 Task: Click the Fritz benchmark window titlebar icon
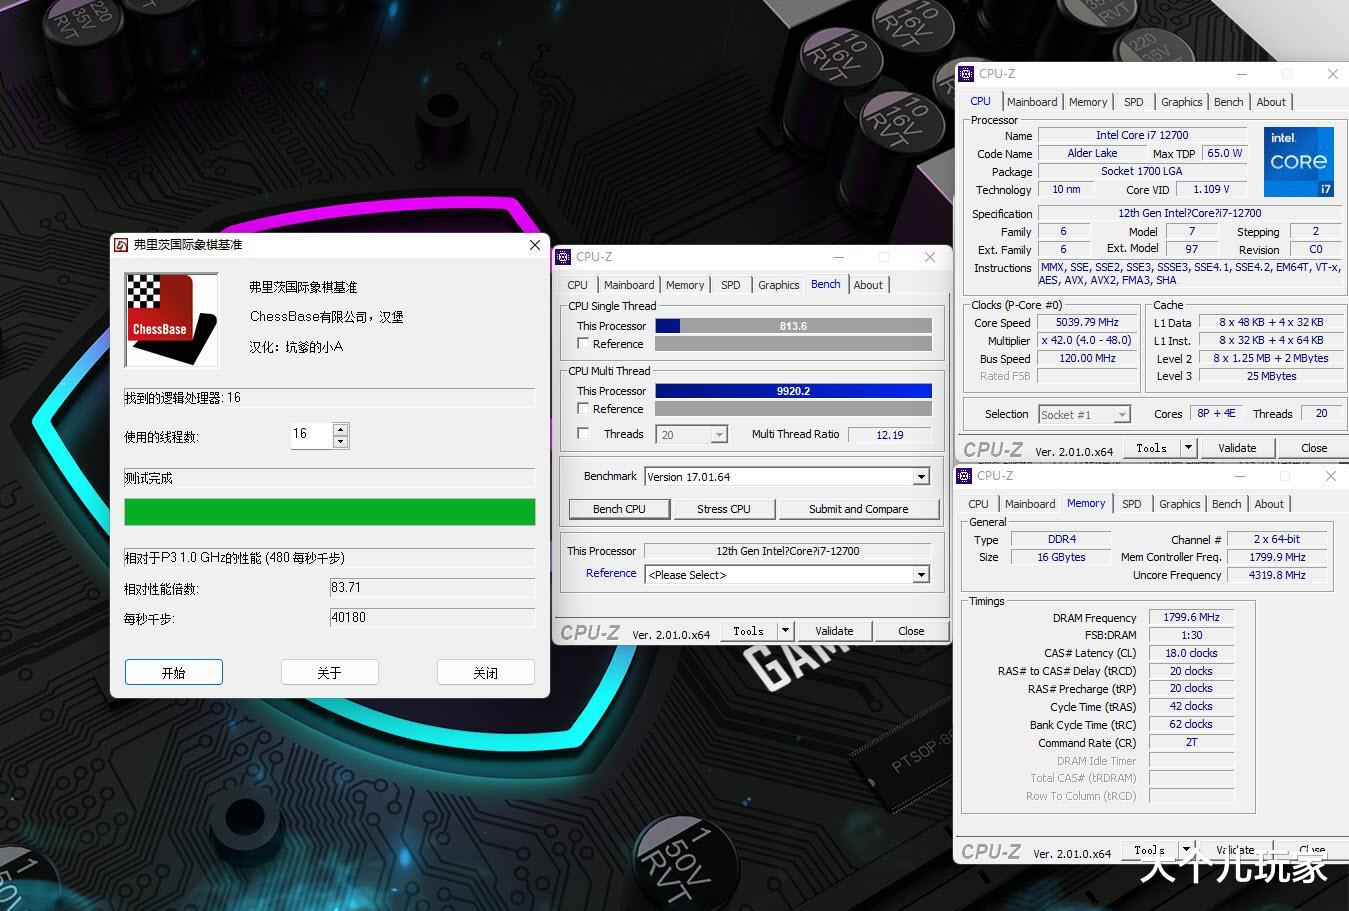point(122,244)
